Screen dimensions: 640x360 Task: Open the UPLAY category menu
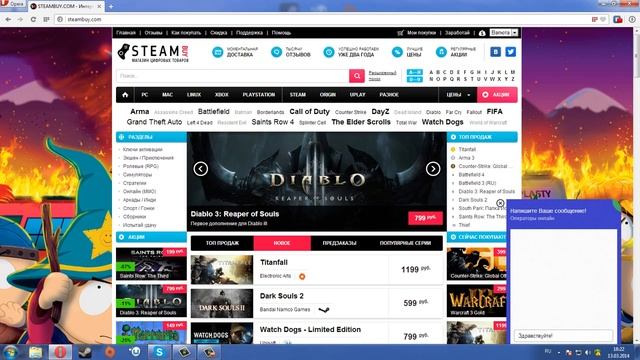coord(357,95)
